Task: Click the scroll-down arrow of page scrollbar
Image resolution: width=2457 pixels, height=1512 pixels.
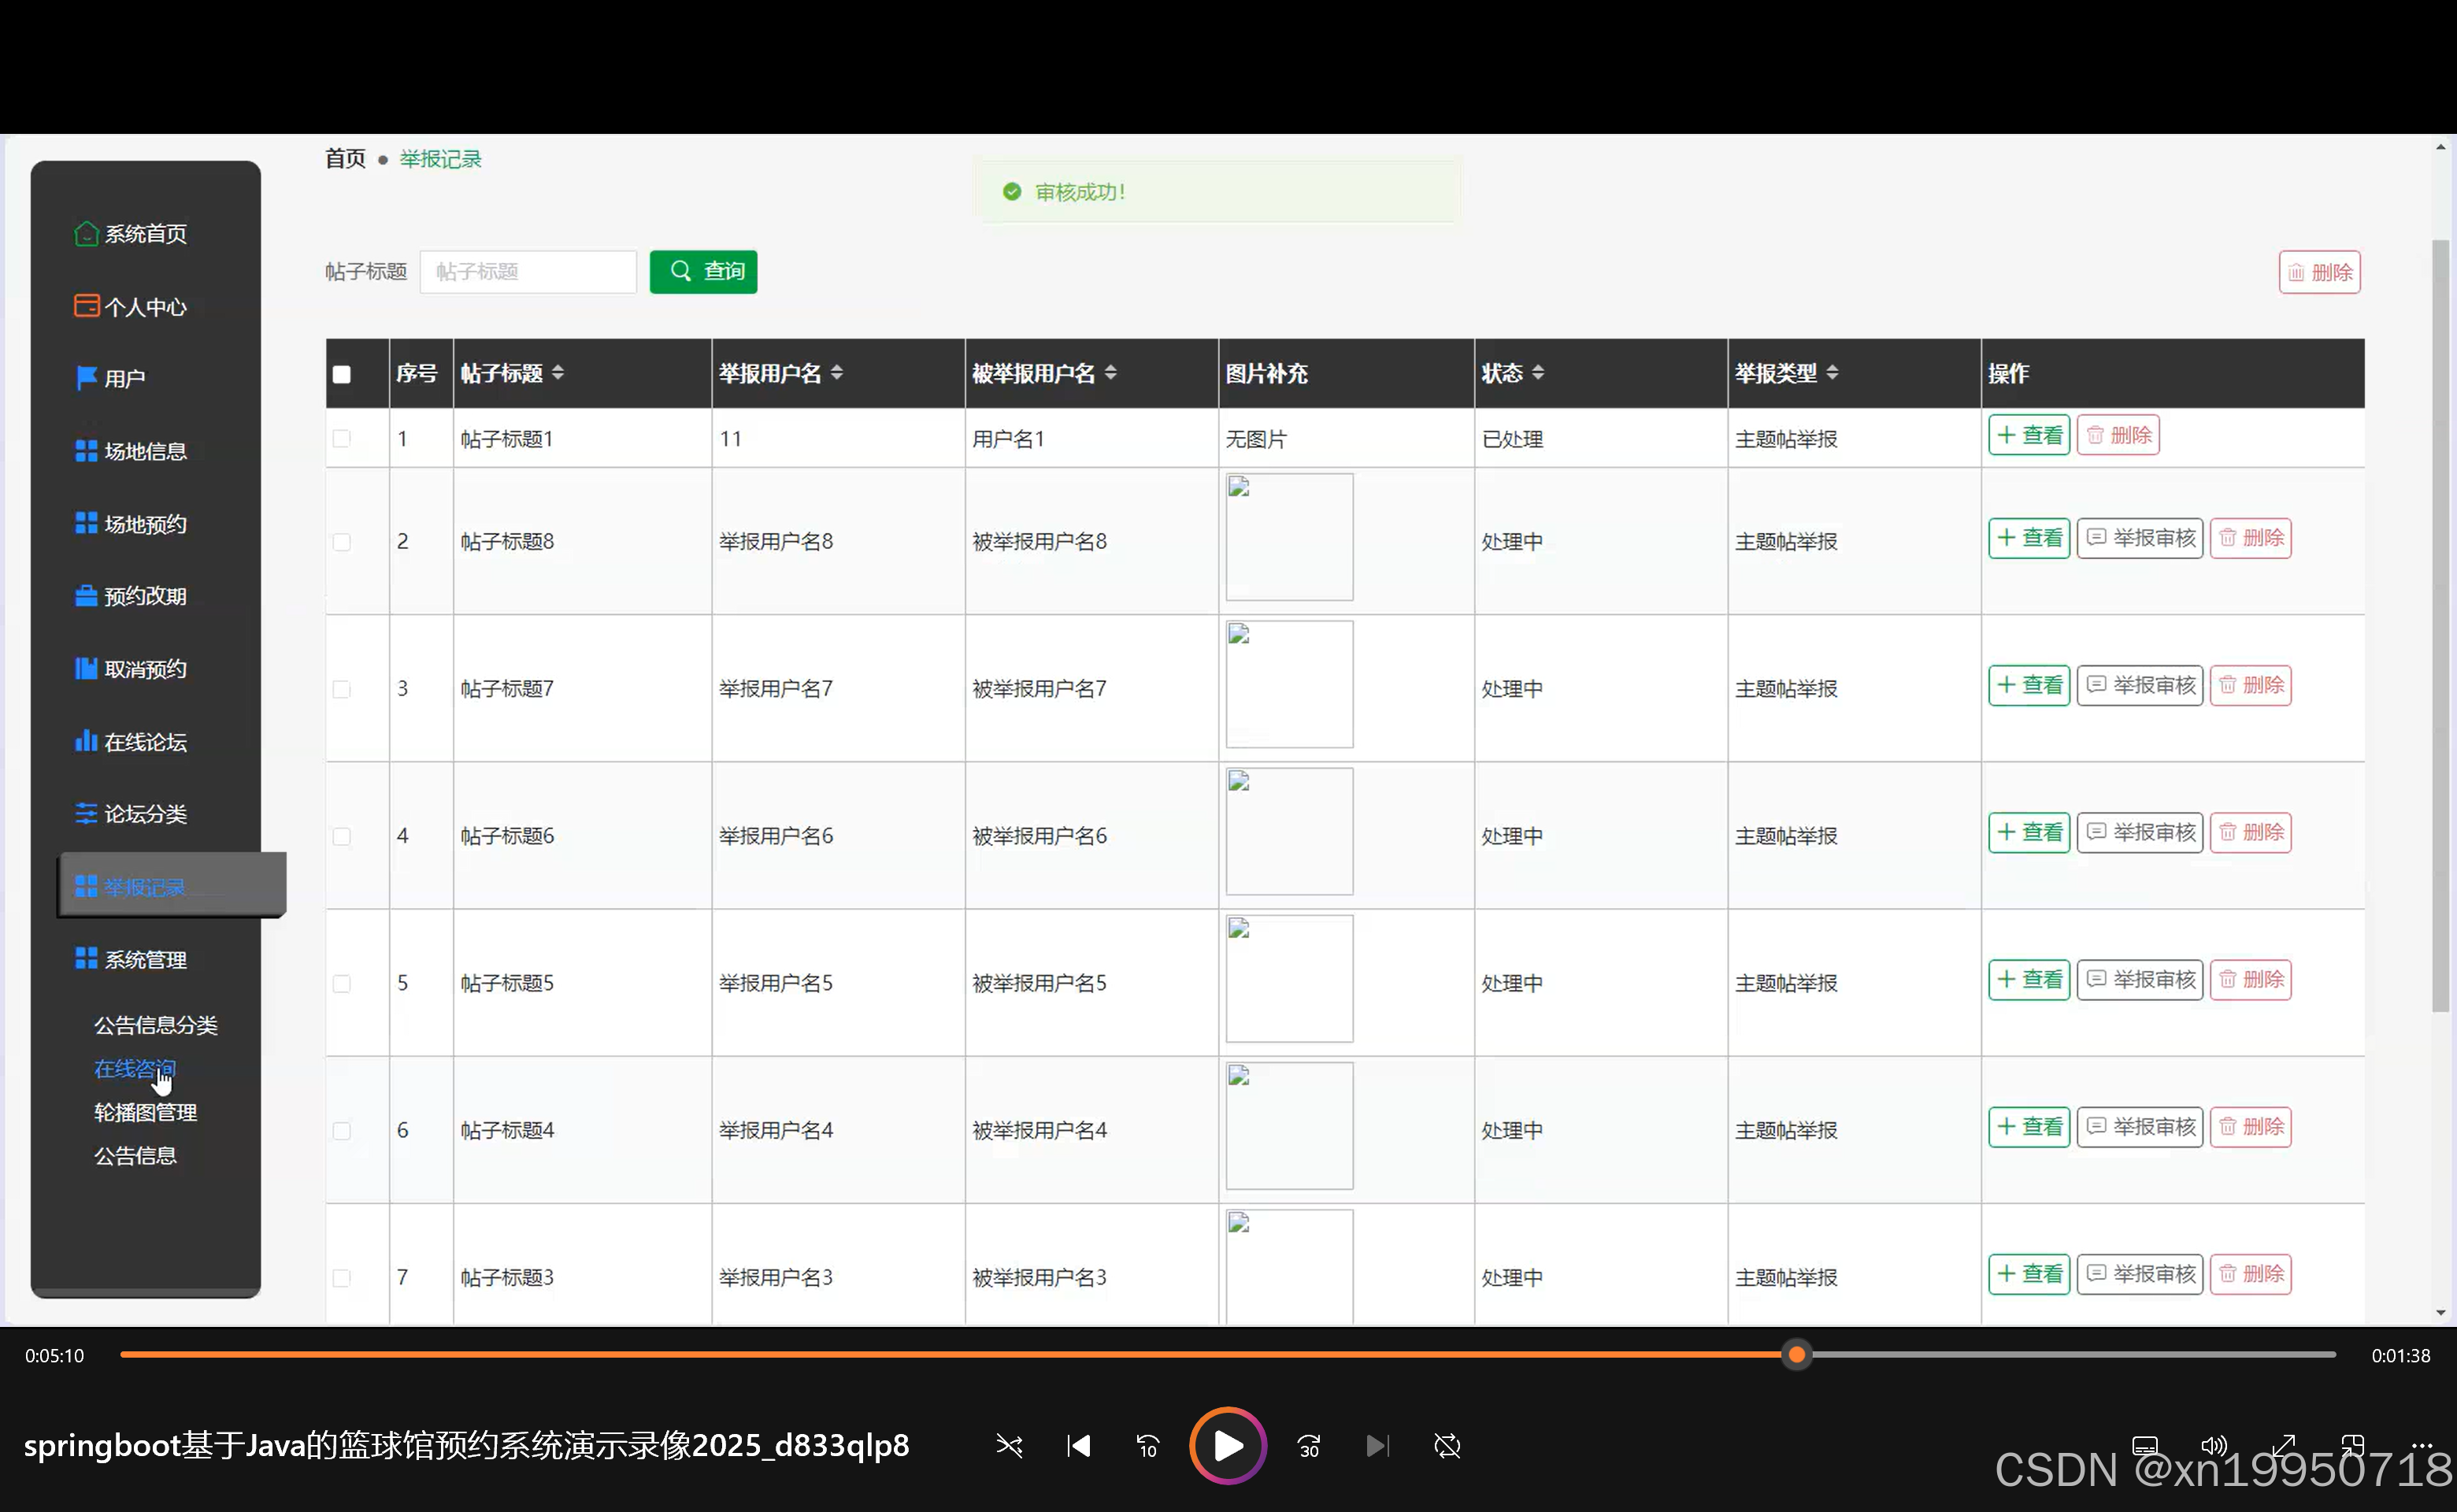Action: pos(2441,1313)
